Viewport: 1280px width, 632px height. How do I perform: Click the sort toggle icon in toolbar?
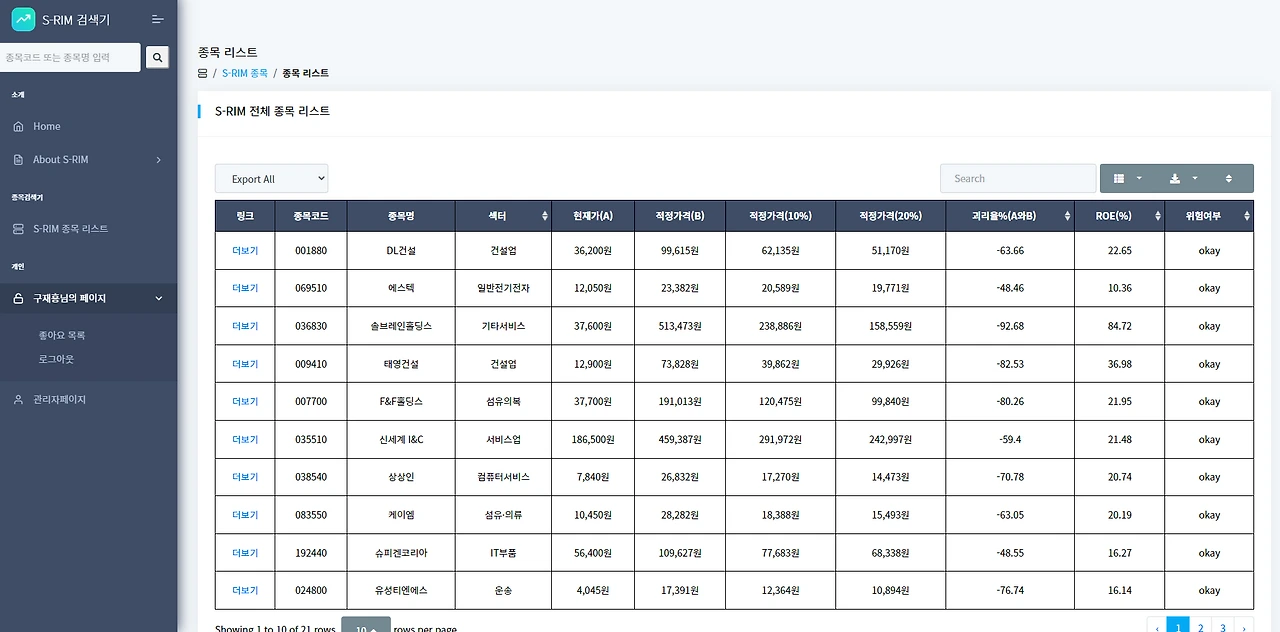click(1229, 179)
